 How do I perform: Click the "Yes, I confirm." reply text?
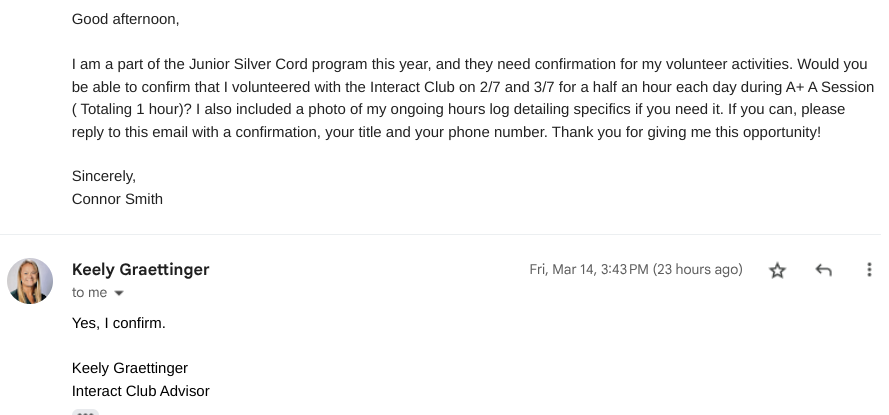click(119, 323)
